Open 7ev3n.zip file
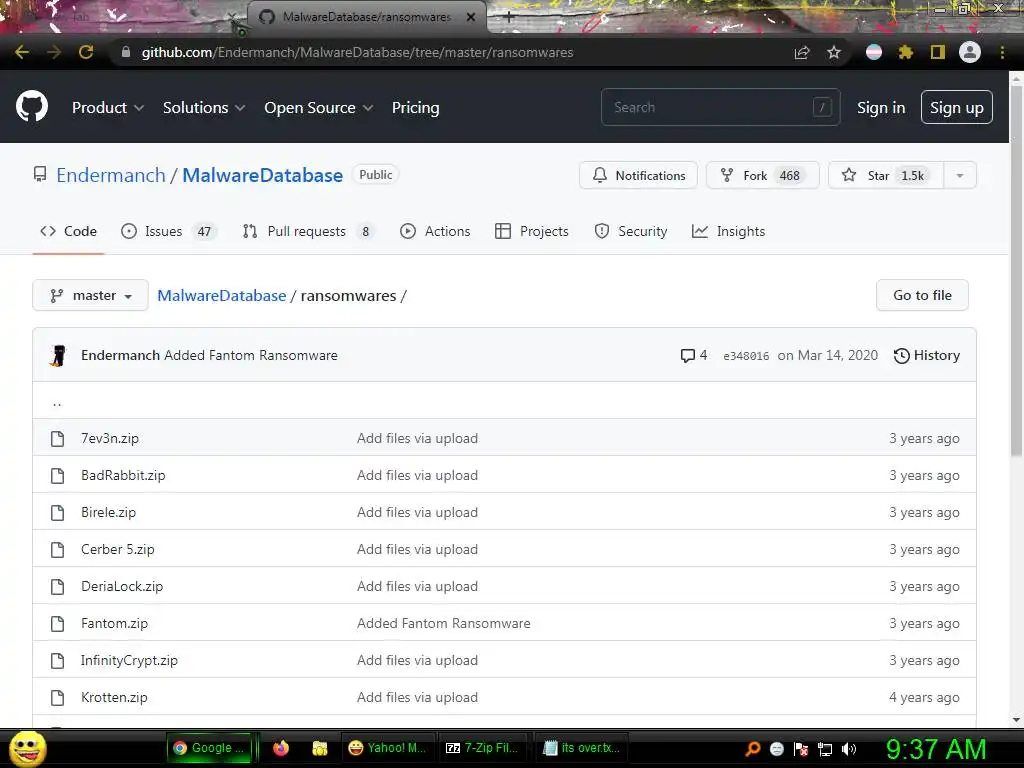Image resolution: width=1024 pixels, height=768 pixels. click(110, 438)
